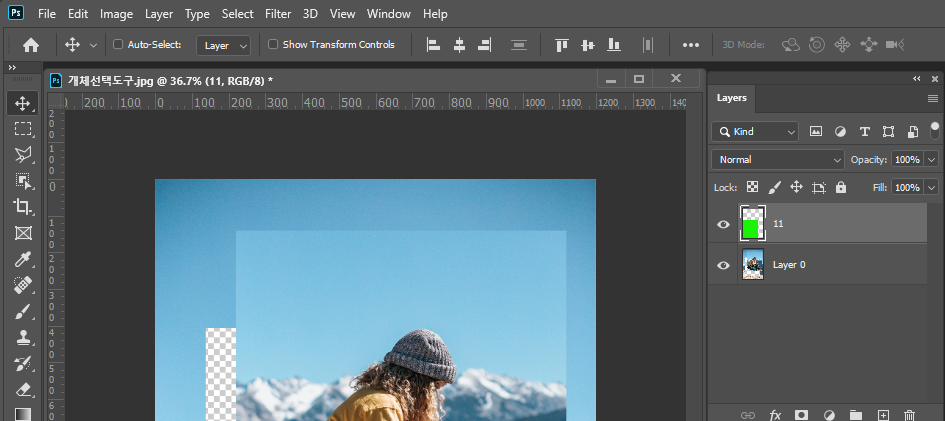Image resolution: width=945 pixels, height=421 pixels.
Task: Select the Polygonal Lasso tool
Action: point(23,155)
